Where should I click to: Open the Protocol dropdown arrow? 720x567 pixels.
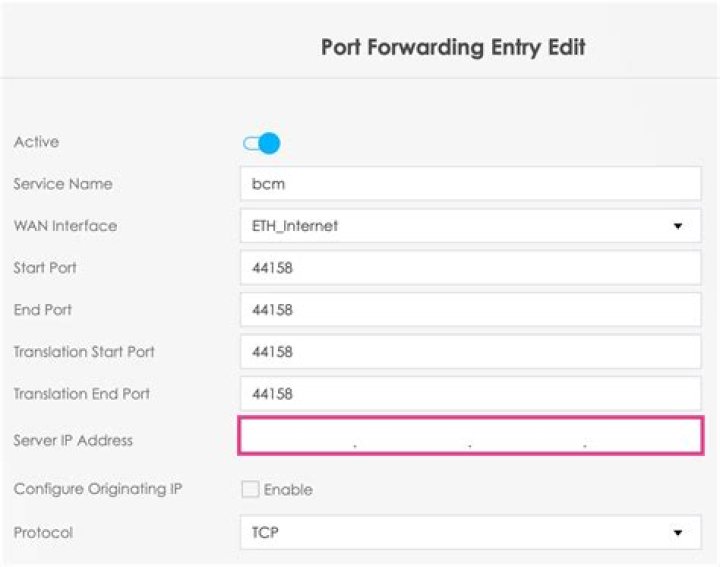pyautogui.click(x=678, y=533)
